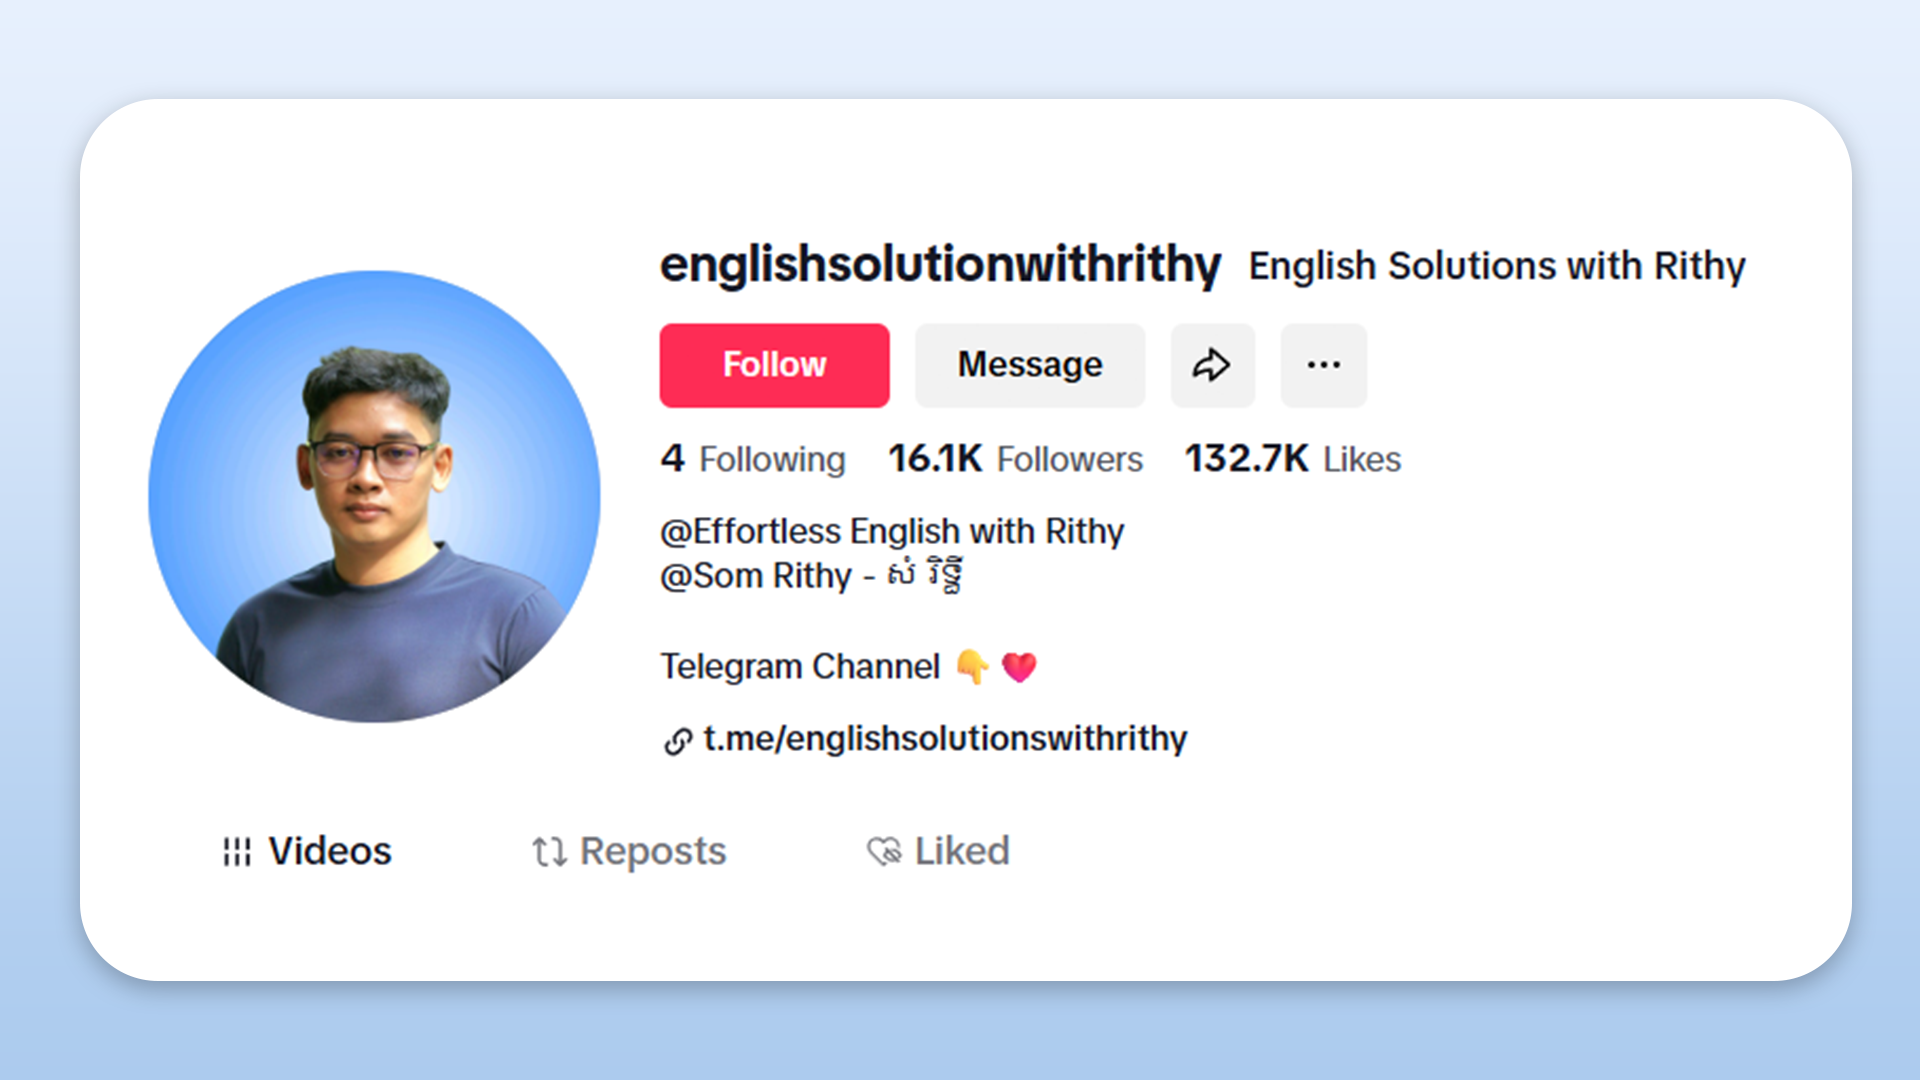Click the red heart emoji
This screenshot has width=1920, height=1080.
coord(1019,667)
